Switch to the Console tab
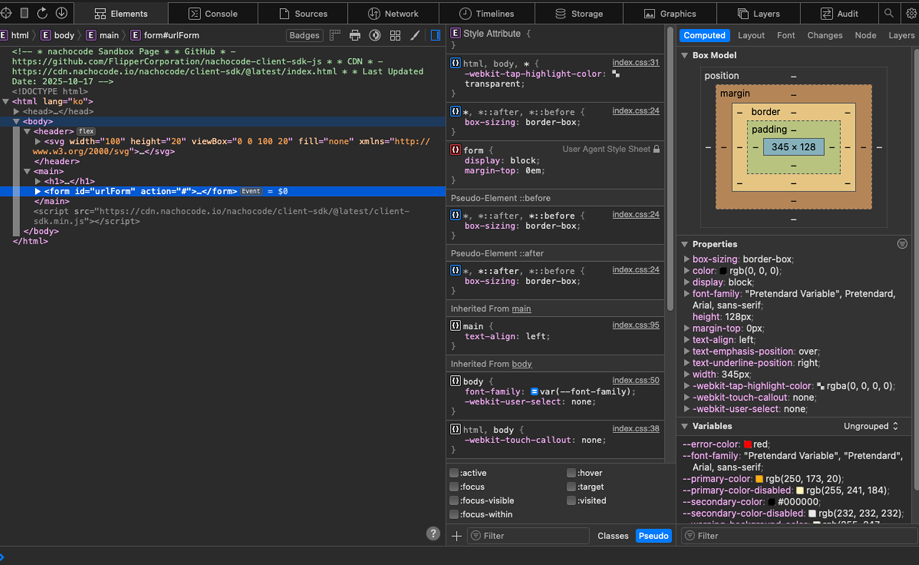This screenshot has height=565, width=919. (213, 14)
